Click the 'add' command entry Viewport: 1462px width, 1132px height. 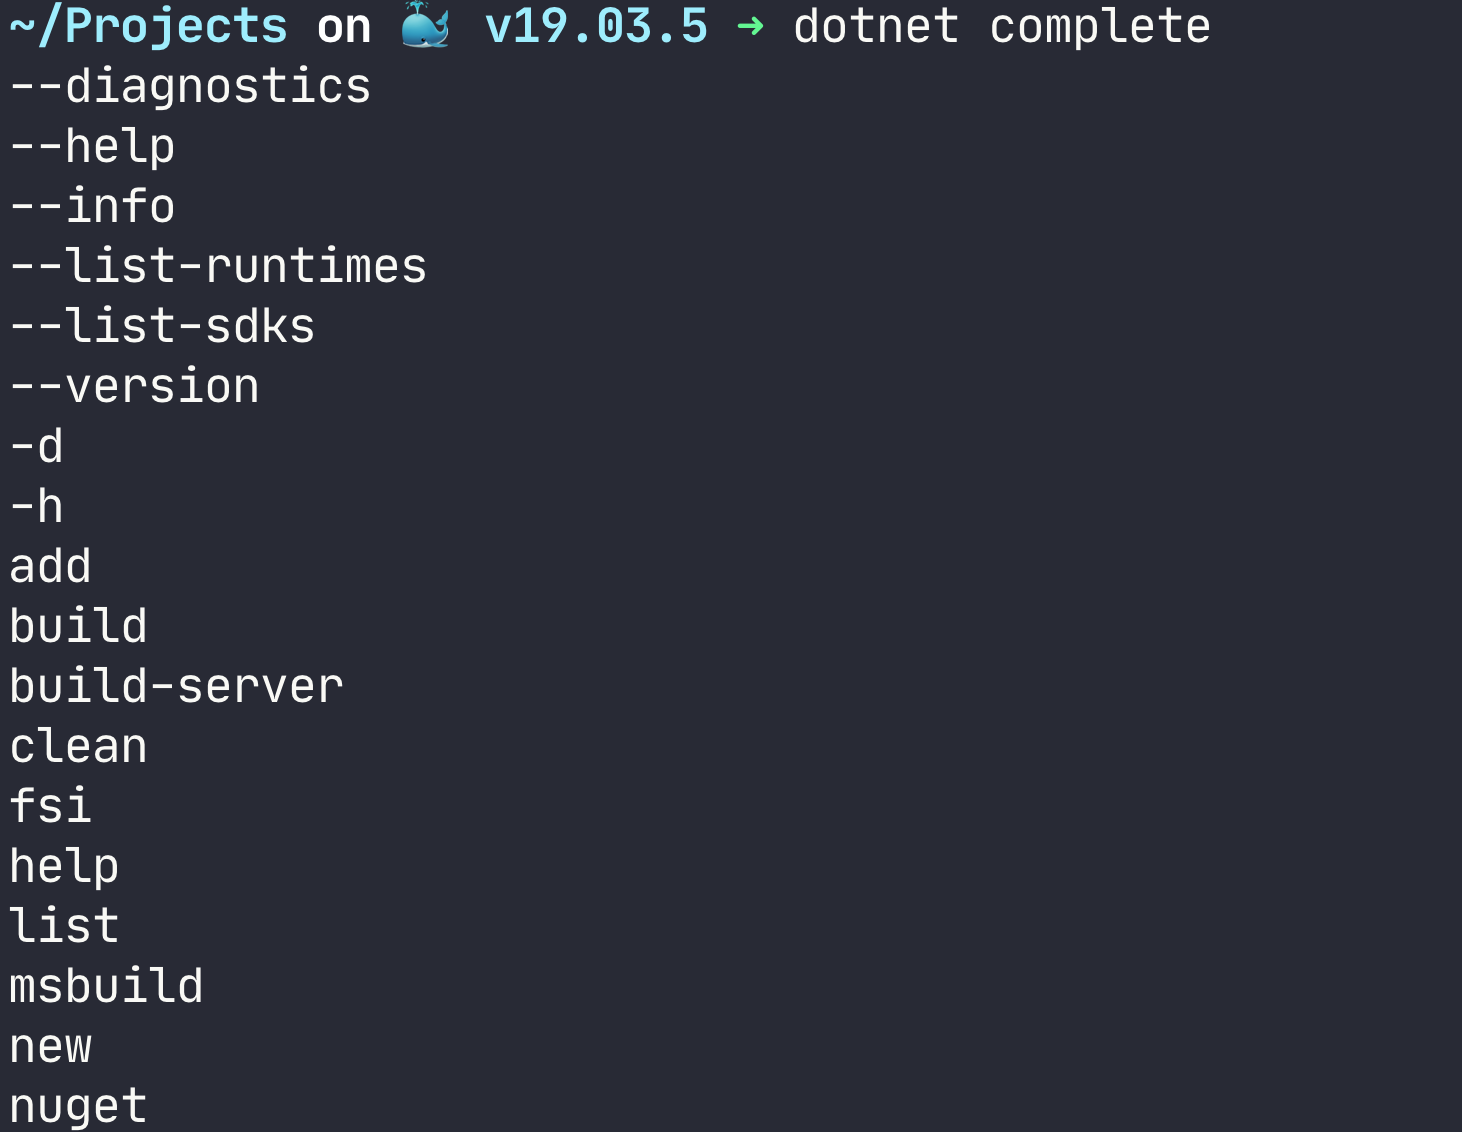click(x=50, y=567)
